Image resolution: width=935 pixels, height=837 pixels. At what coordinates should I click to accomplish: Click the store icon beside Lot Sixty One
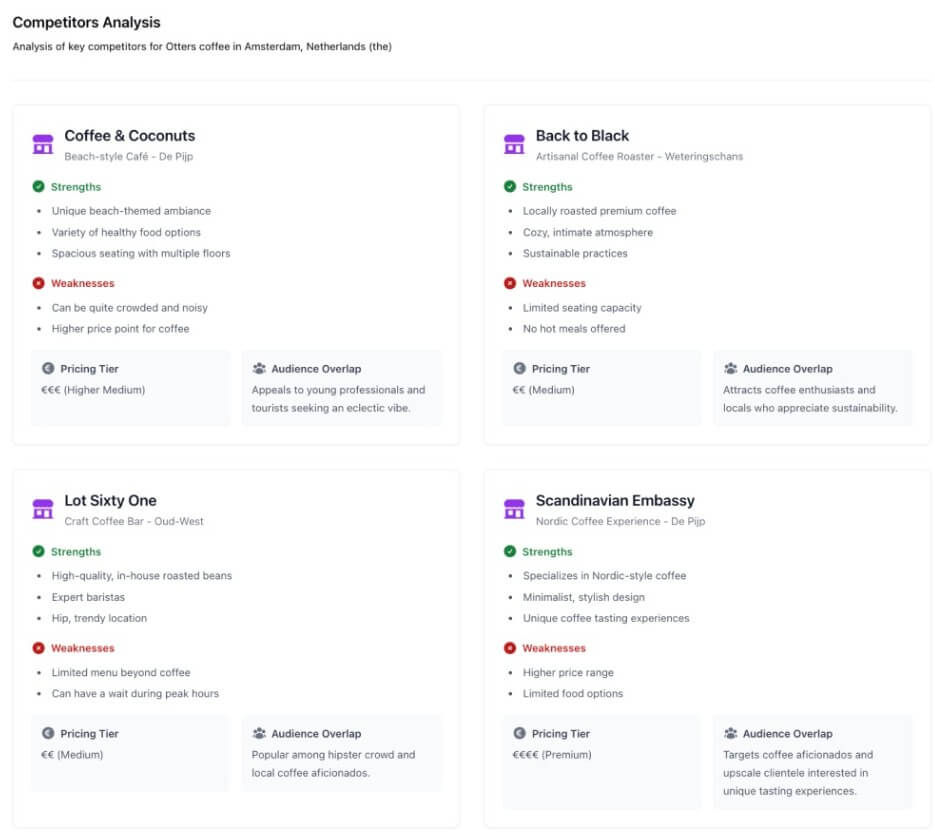[43, 509]
